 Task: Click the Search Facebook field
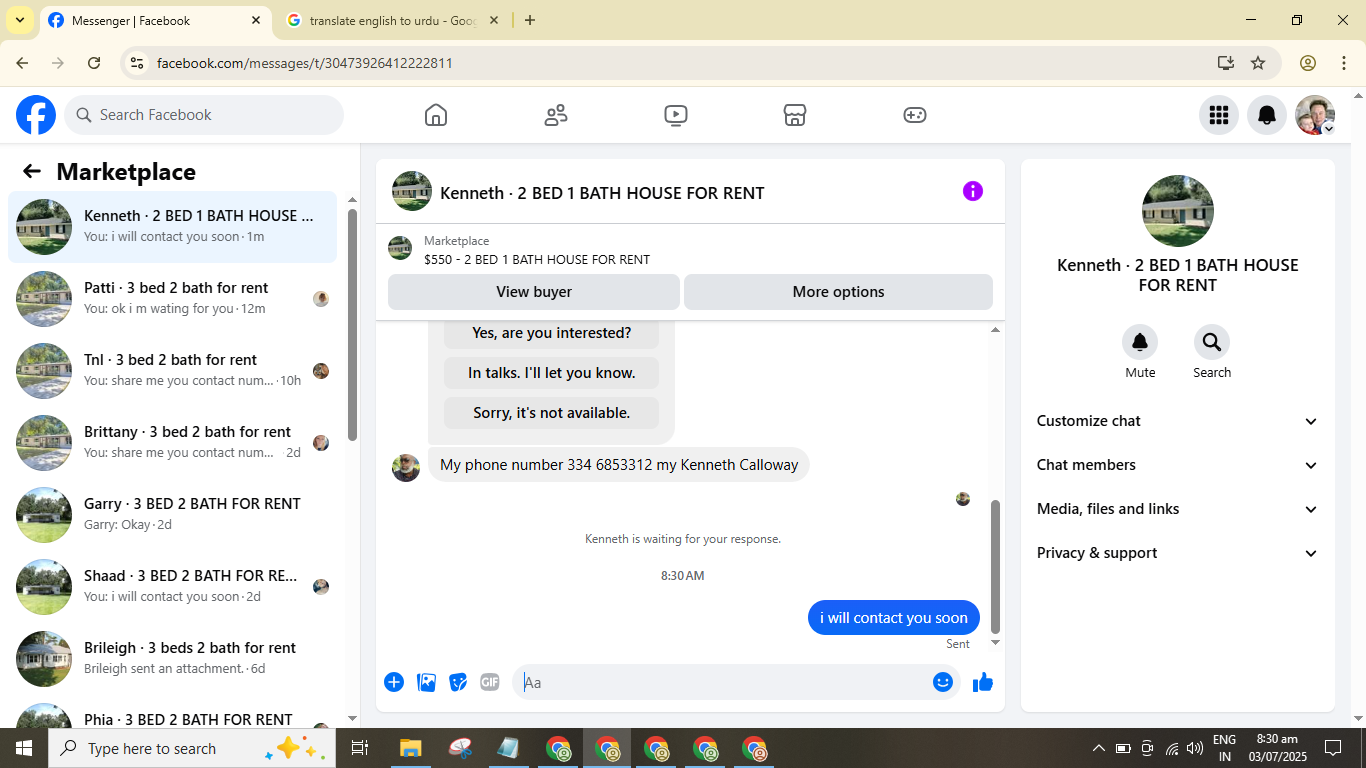point(204,115)
